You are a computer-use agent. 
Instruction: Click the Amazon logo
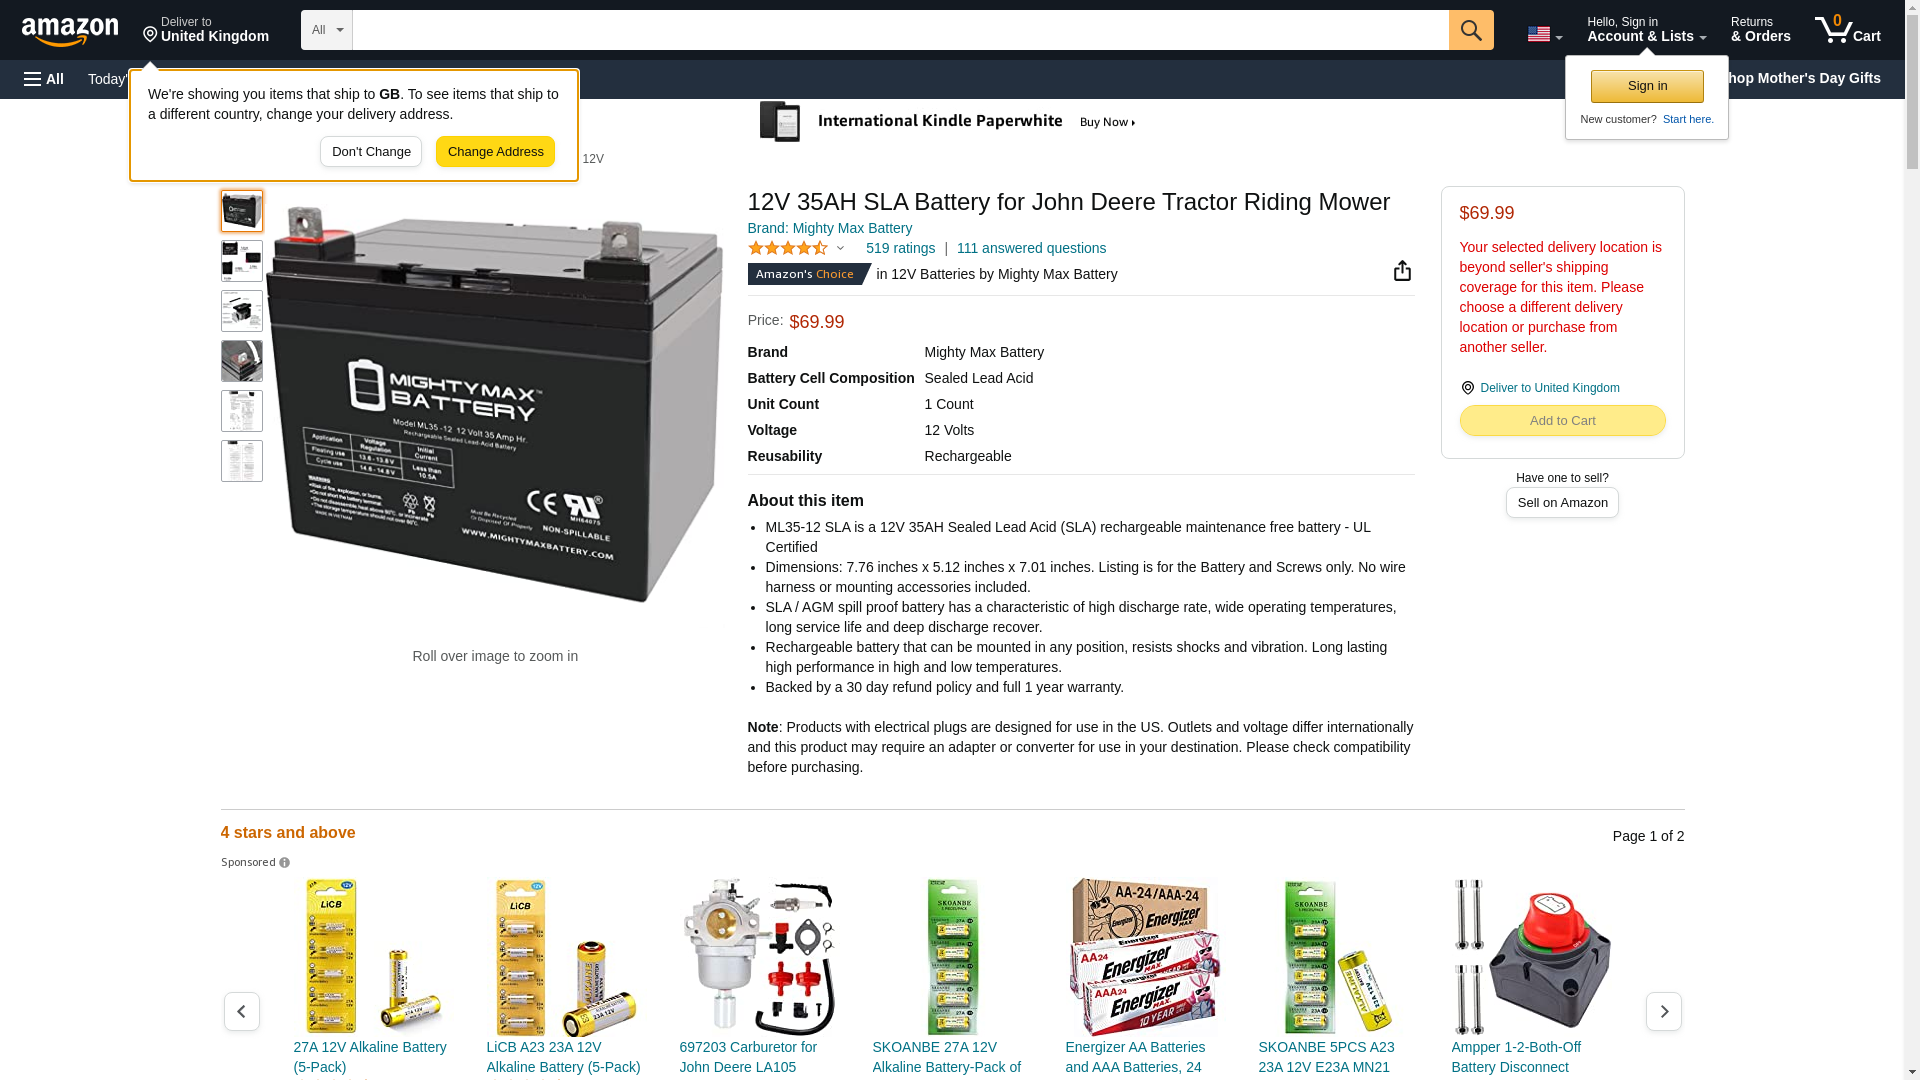(70, 31)
